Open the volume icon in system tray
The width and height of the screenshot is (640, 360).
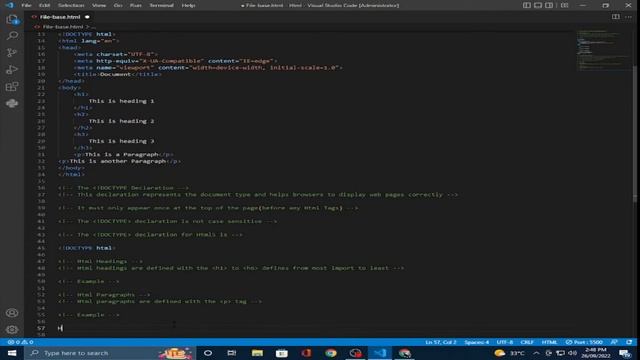[x=573, y=353]
